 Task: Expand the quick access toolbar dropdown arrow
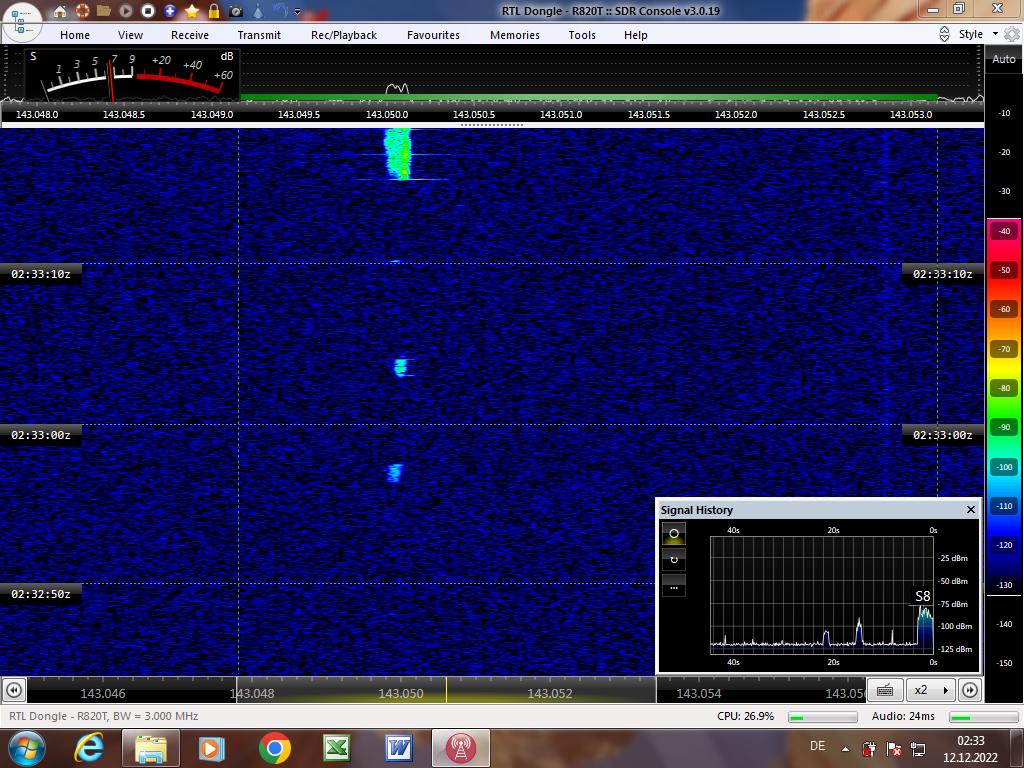298,12
